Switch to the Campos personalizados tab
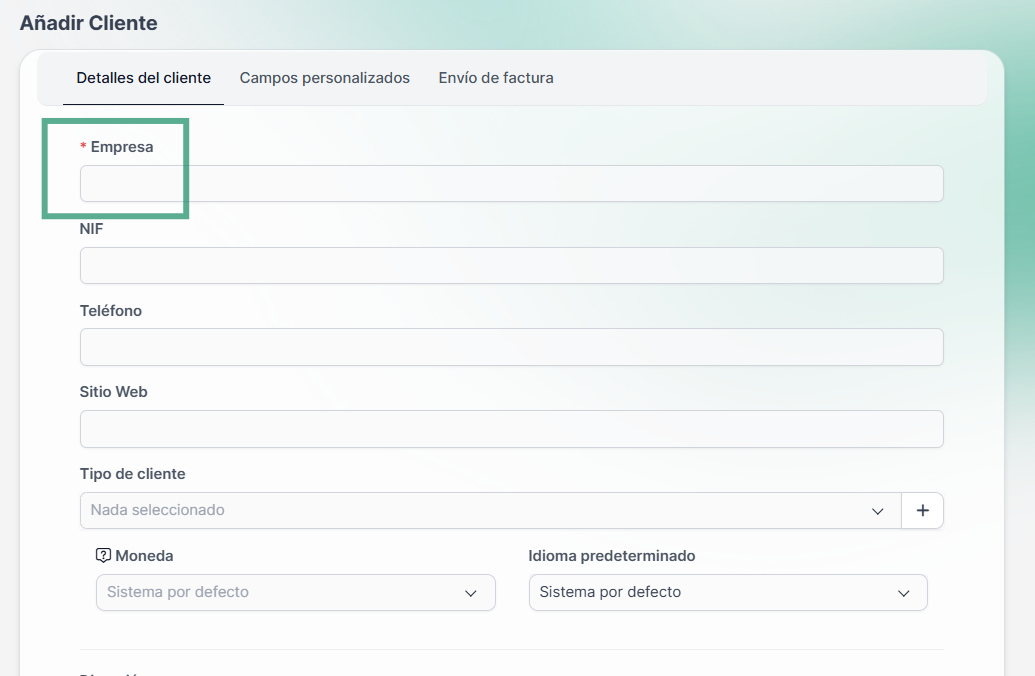1035x676 pixels. click(325, 78)
